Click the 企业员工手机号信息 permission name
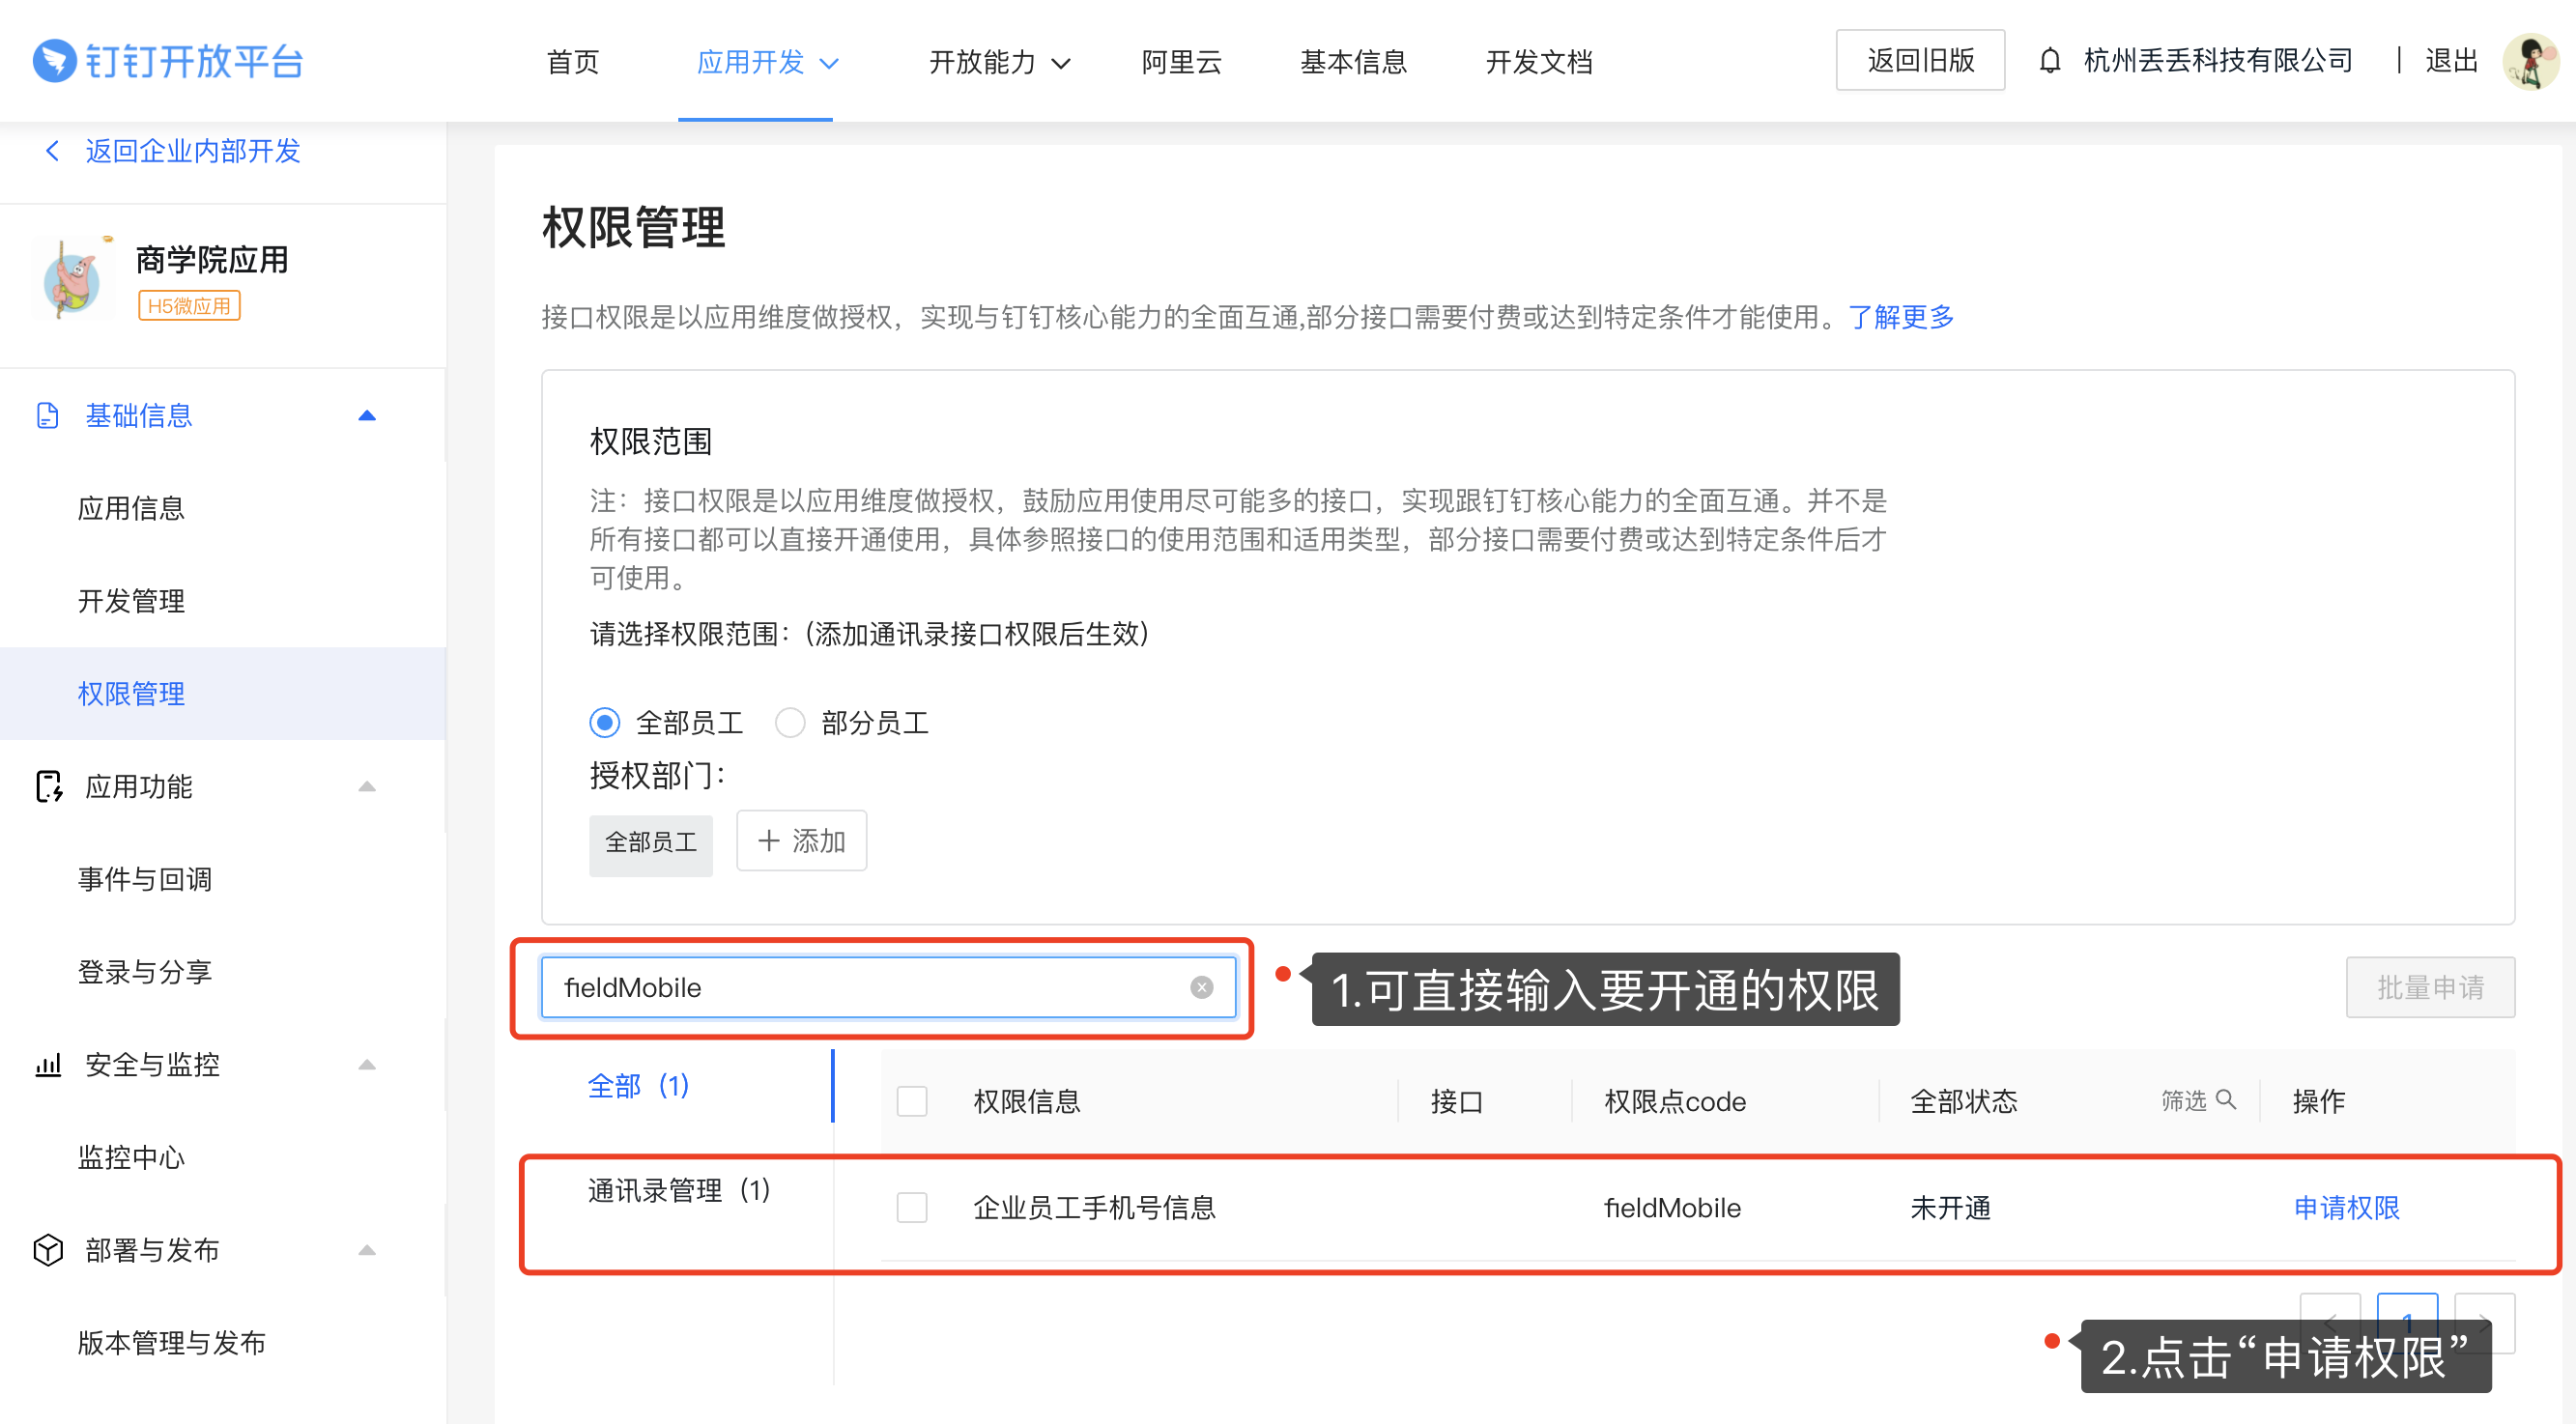 pos(1095,1208)
